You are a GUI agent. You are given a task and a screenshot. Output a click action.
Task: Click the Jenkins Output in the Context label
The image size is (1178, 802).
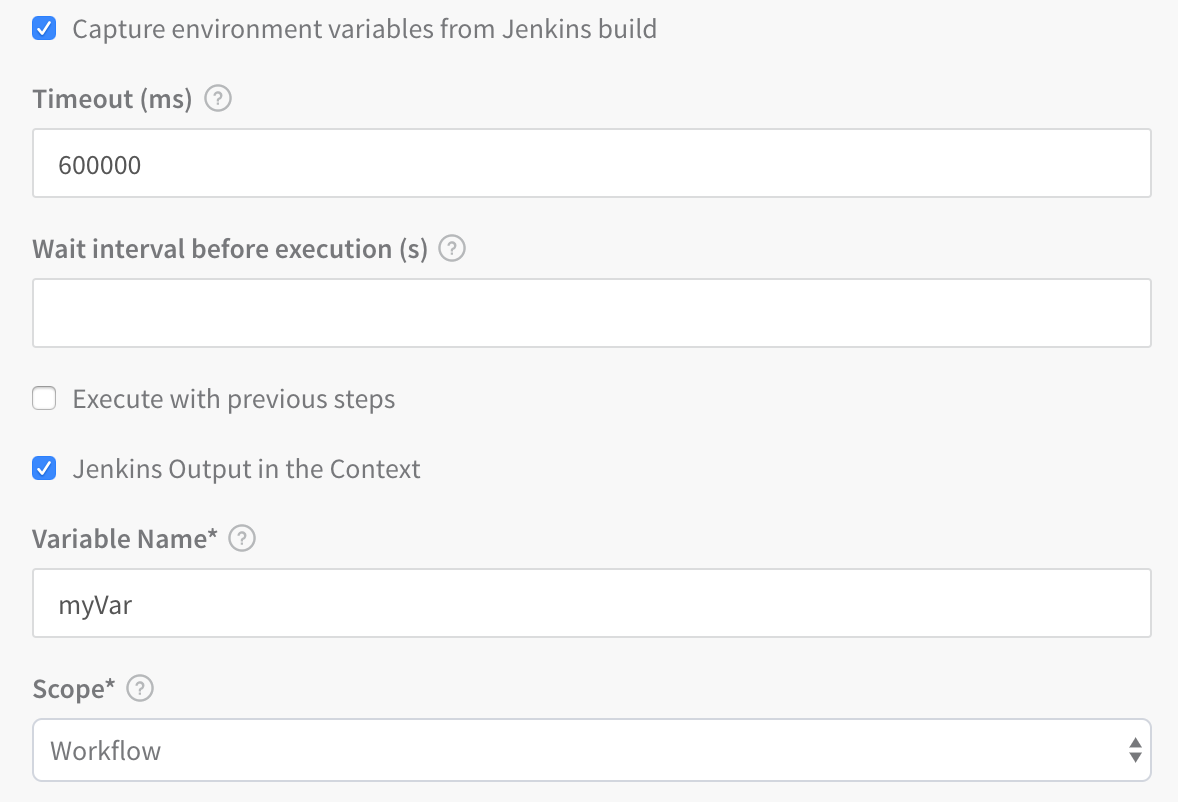(x=246, y=469)
